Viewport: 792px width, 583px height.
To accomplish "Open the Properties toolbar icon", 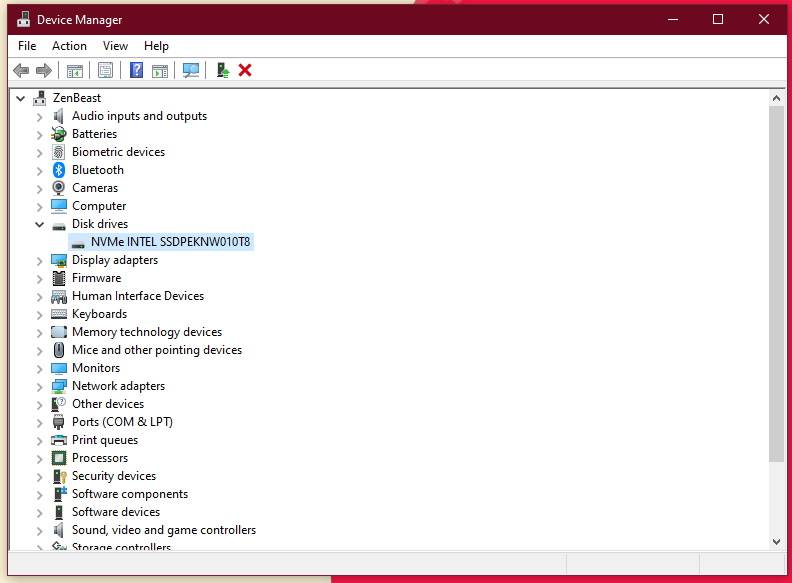I will pyautogui.click(x=106, y=70).
